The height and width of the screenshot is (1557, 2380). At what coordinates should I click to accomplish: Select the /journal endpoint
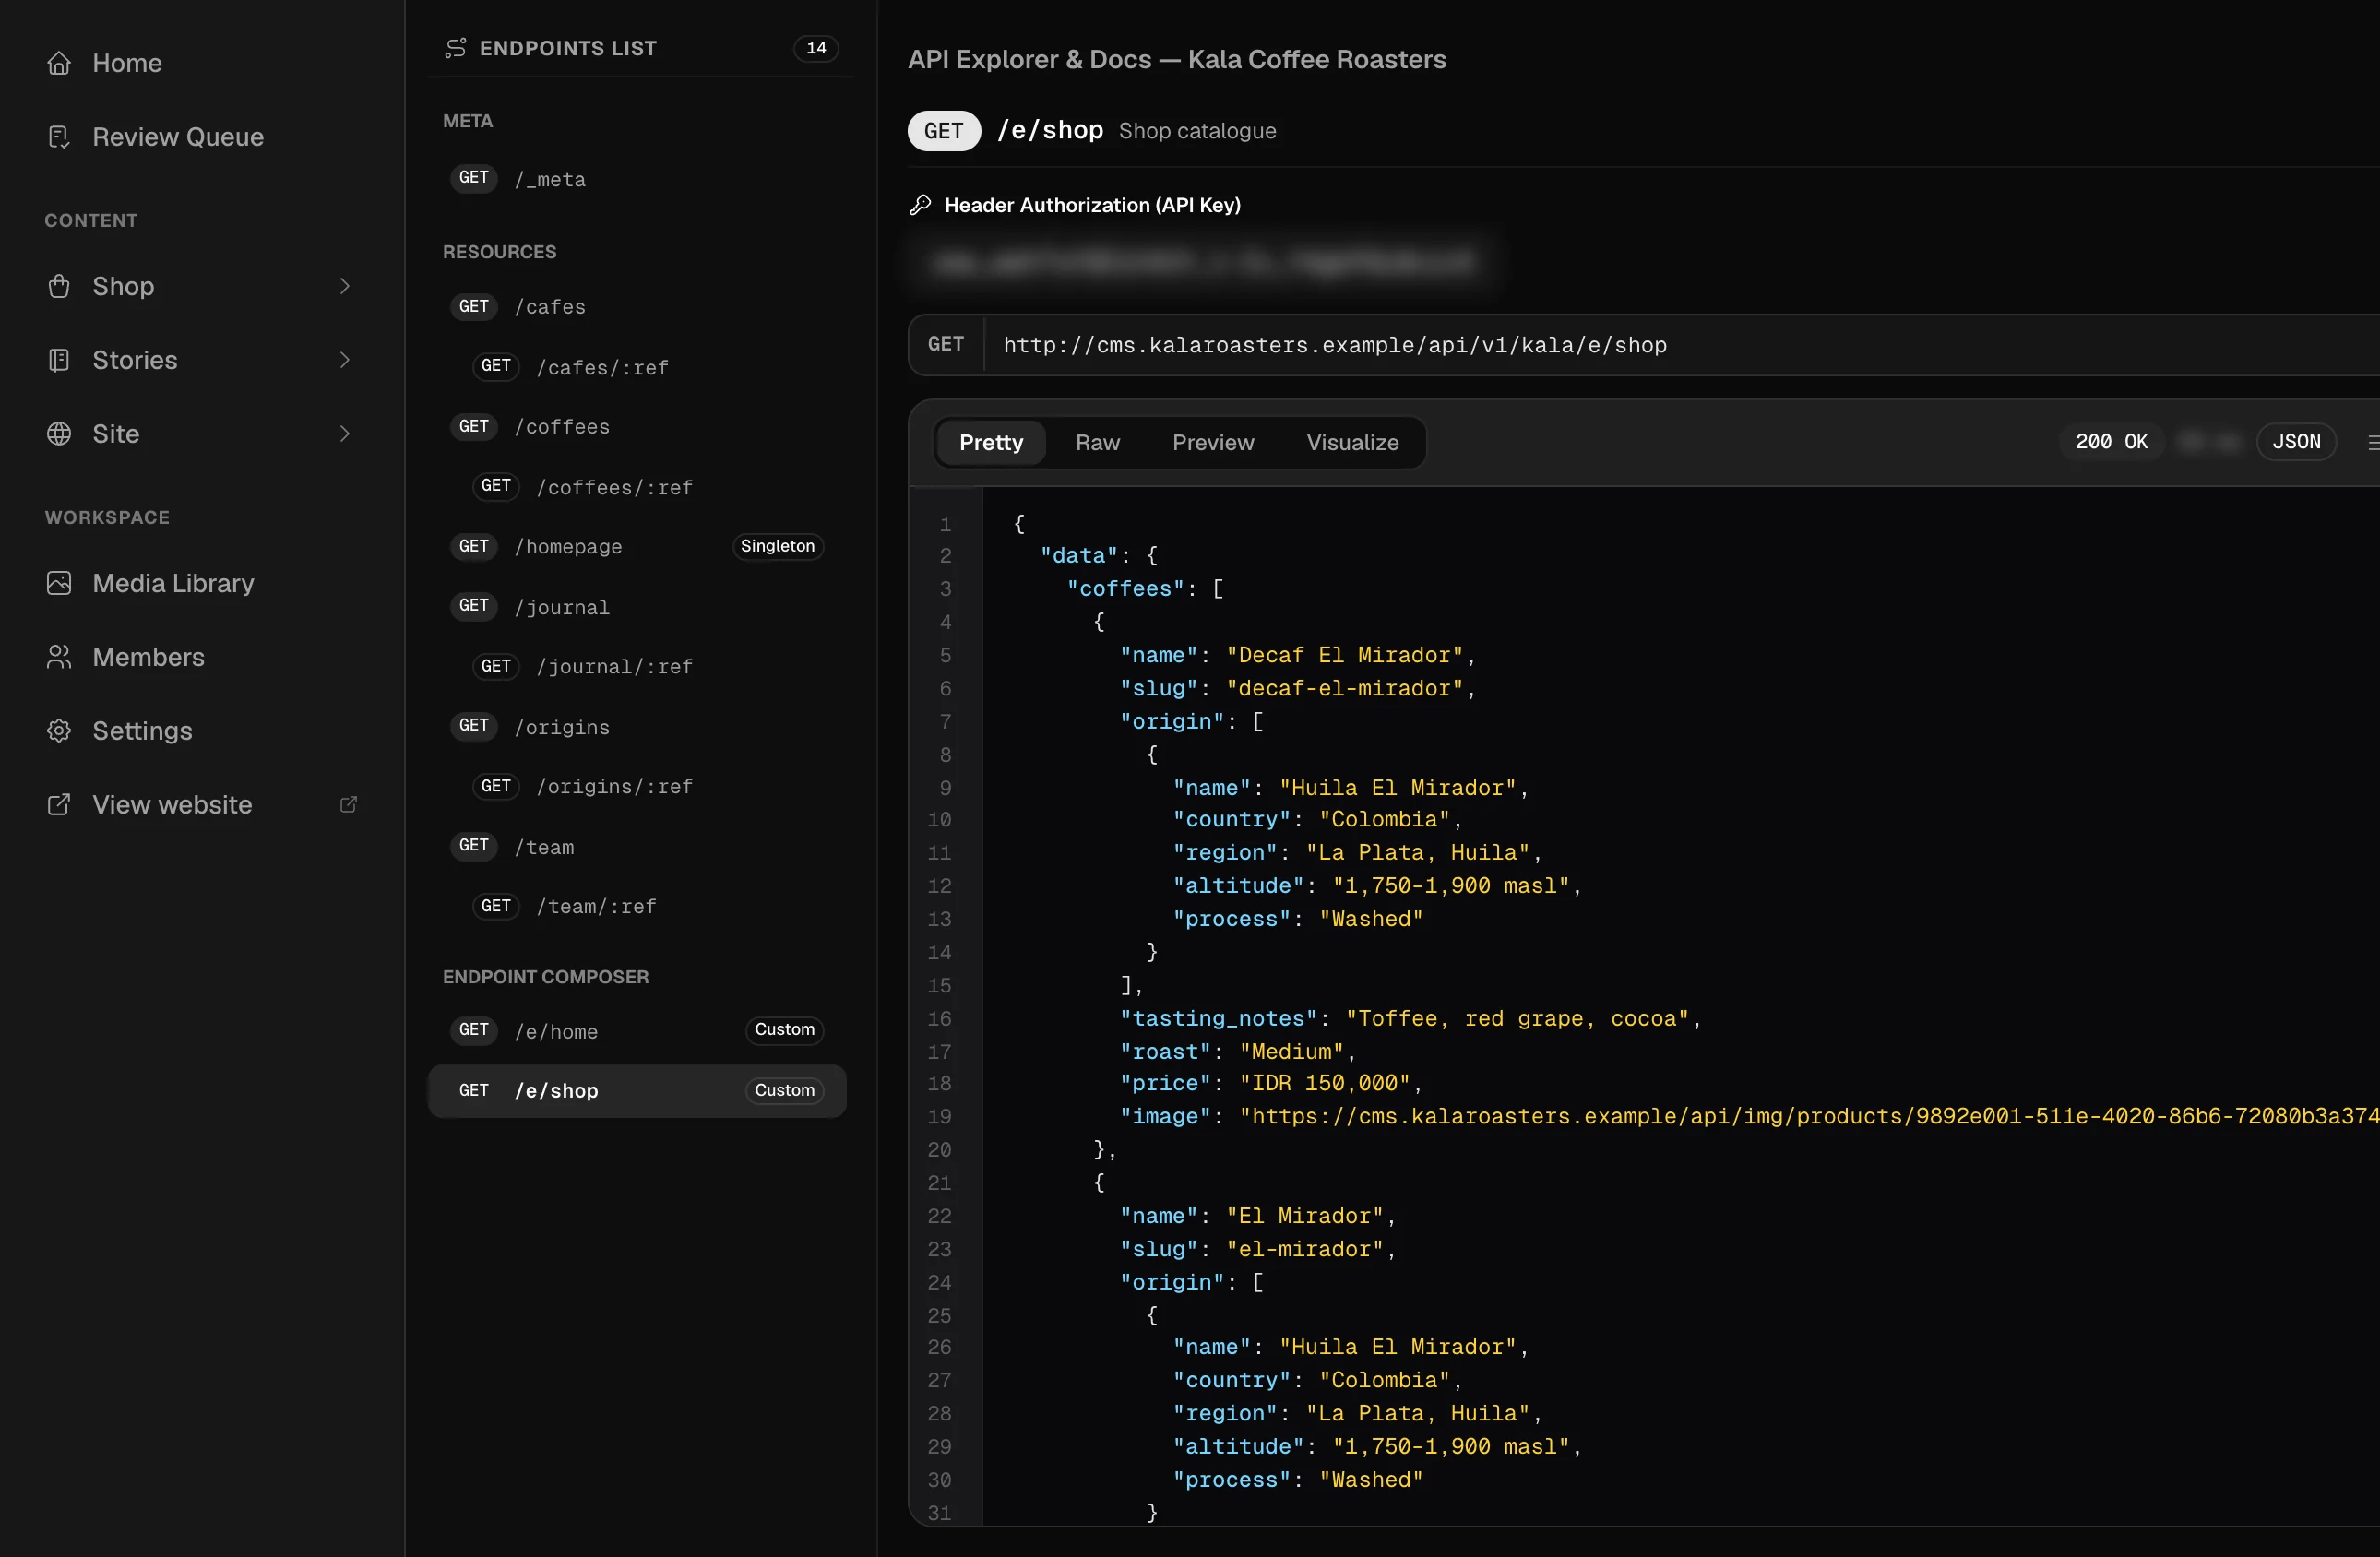(x=637, y=607)
